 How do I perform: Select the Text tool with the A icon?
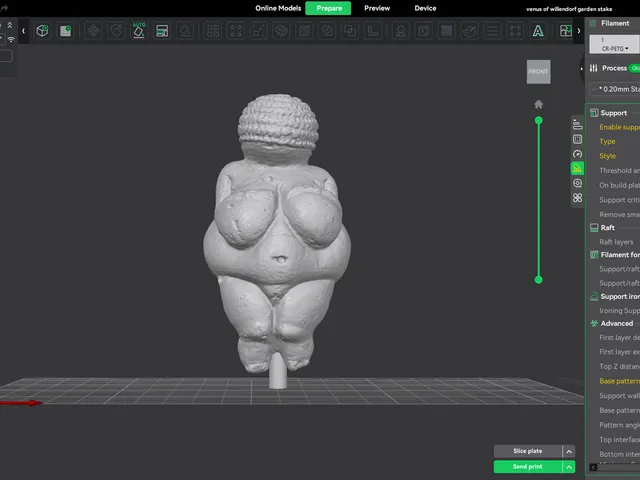pos(538,31)
